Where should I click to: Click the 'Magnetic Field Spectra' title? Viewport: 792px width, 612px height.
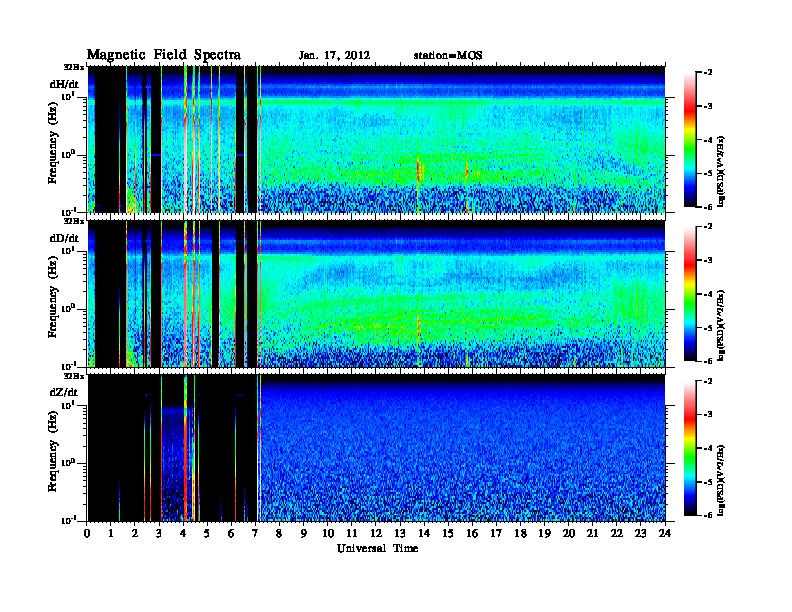(164, 55)
